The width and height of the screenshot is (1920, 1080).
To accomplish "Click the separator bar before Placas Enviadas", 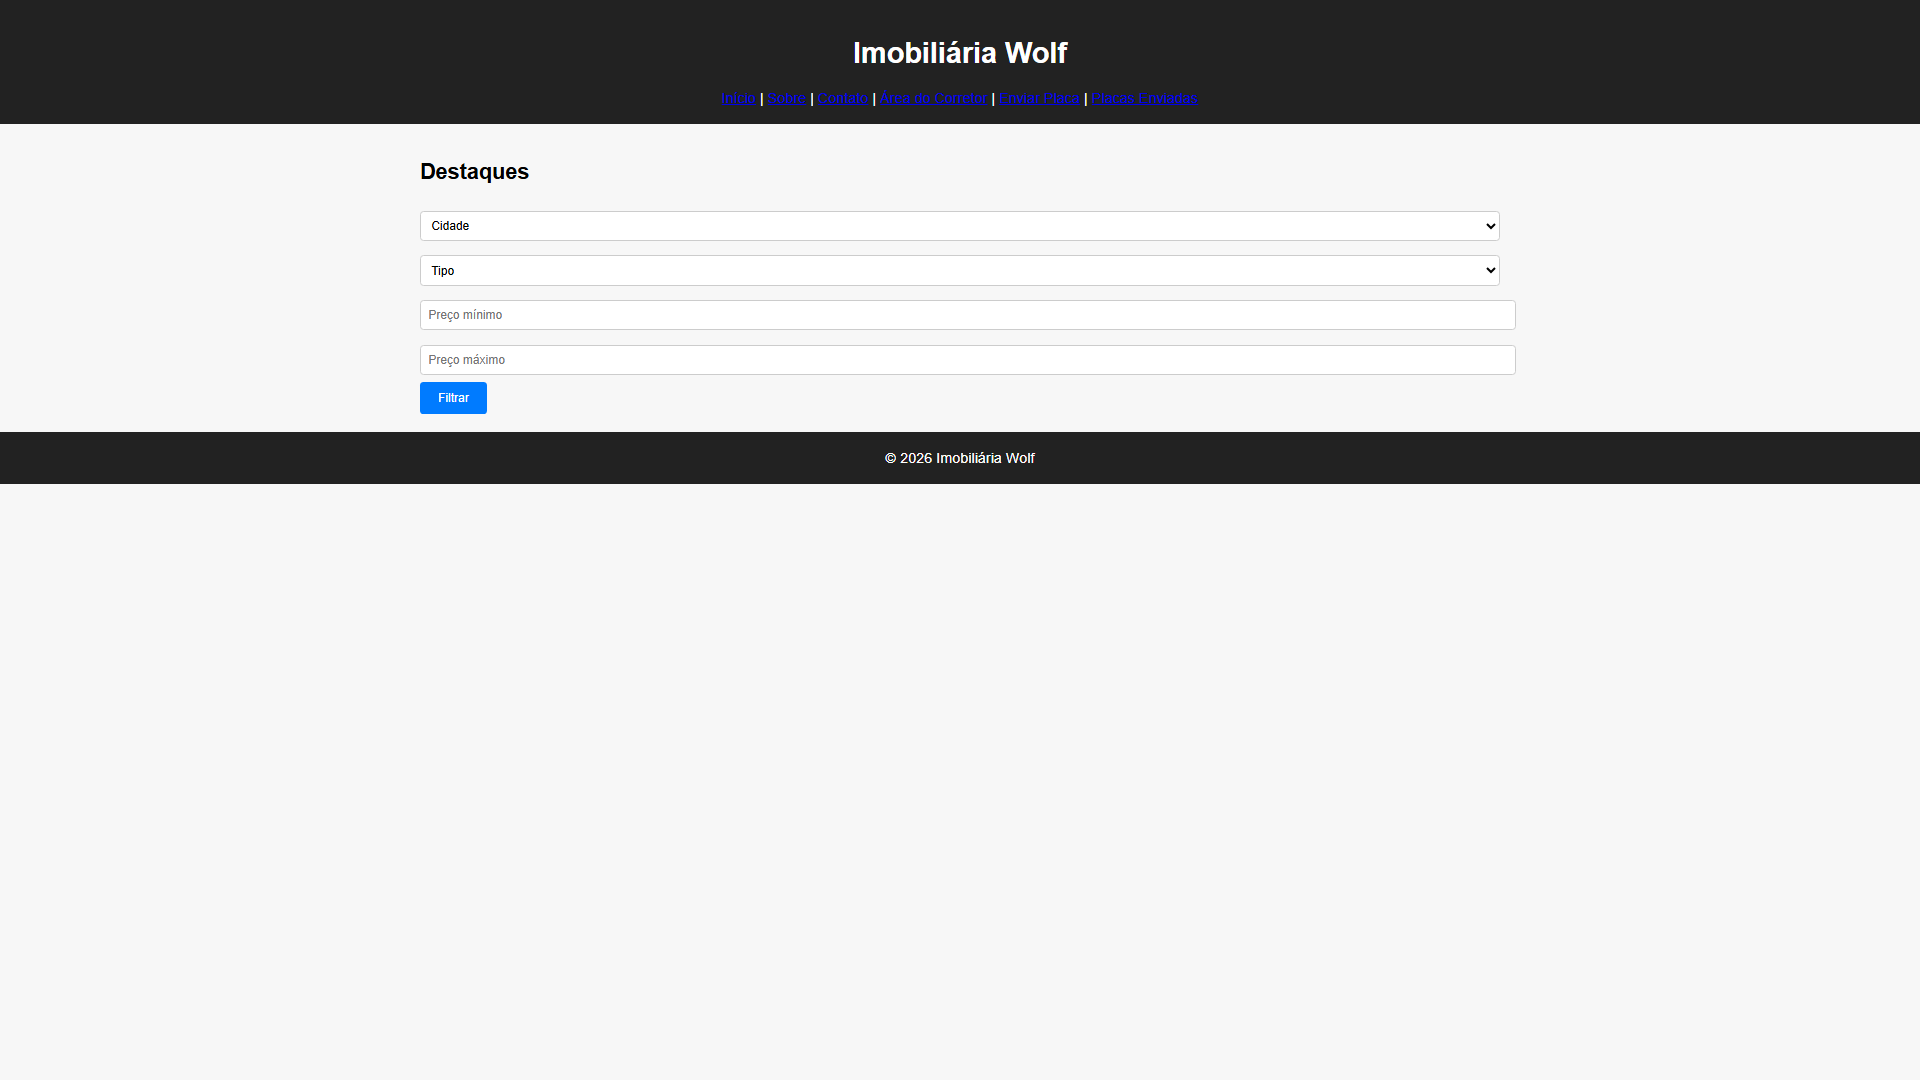I will coord(1086,99).
